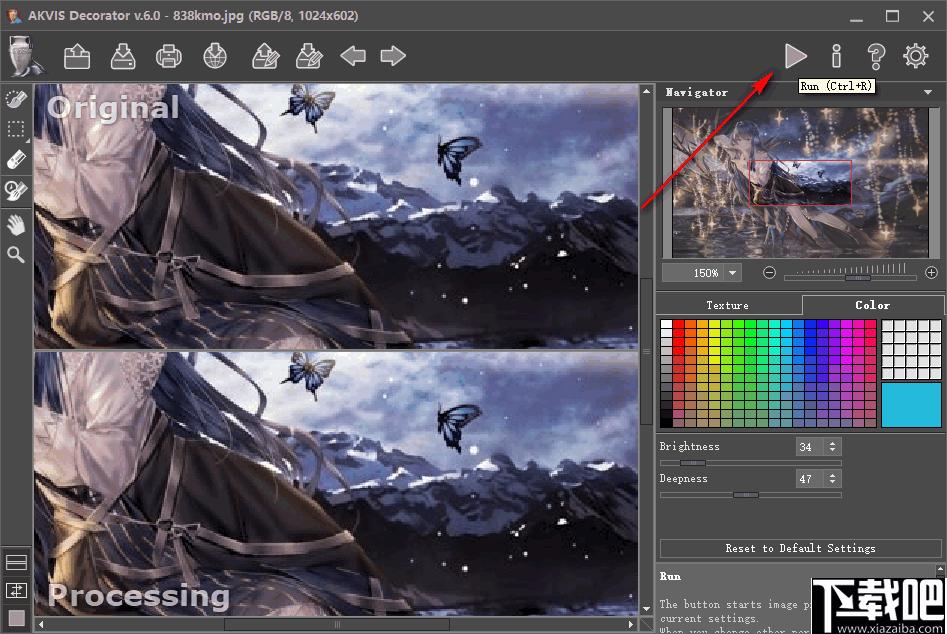This screenshot has height=634, width=947.
Task: Select the Eraser tool
Action: click(16, 160)
